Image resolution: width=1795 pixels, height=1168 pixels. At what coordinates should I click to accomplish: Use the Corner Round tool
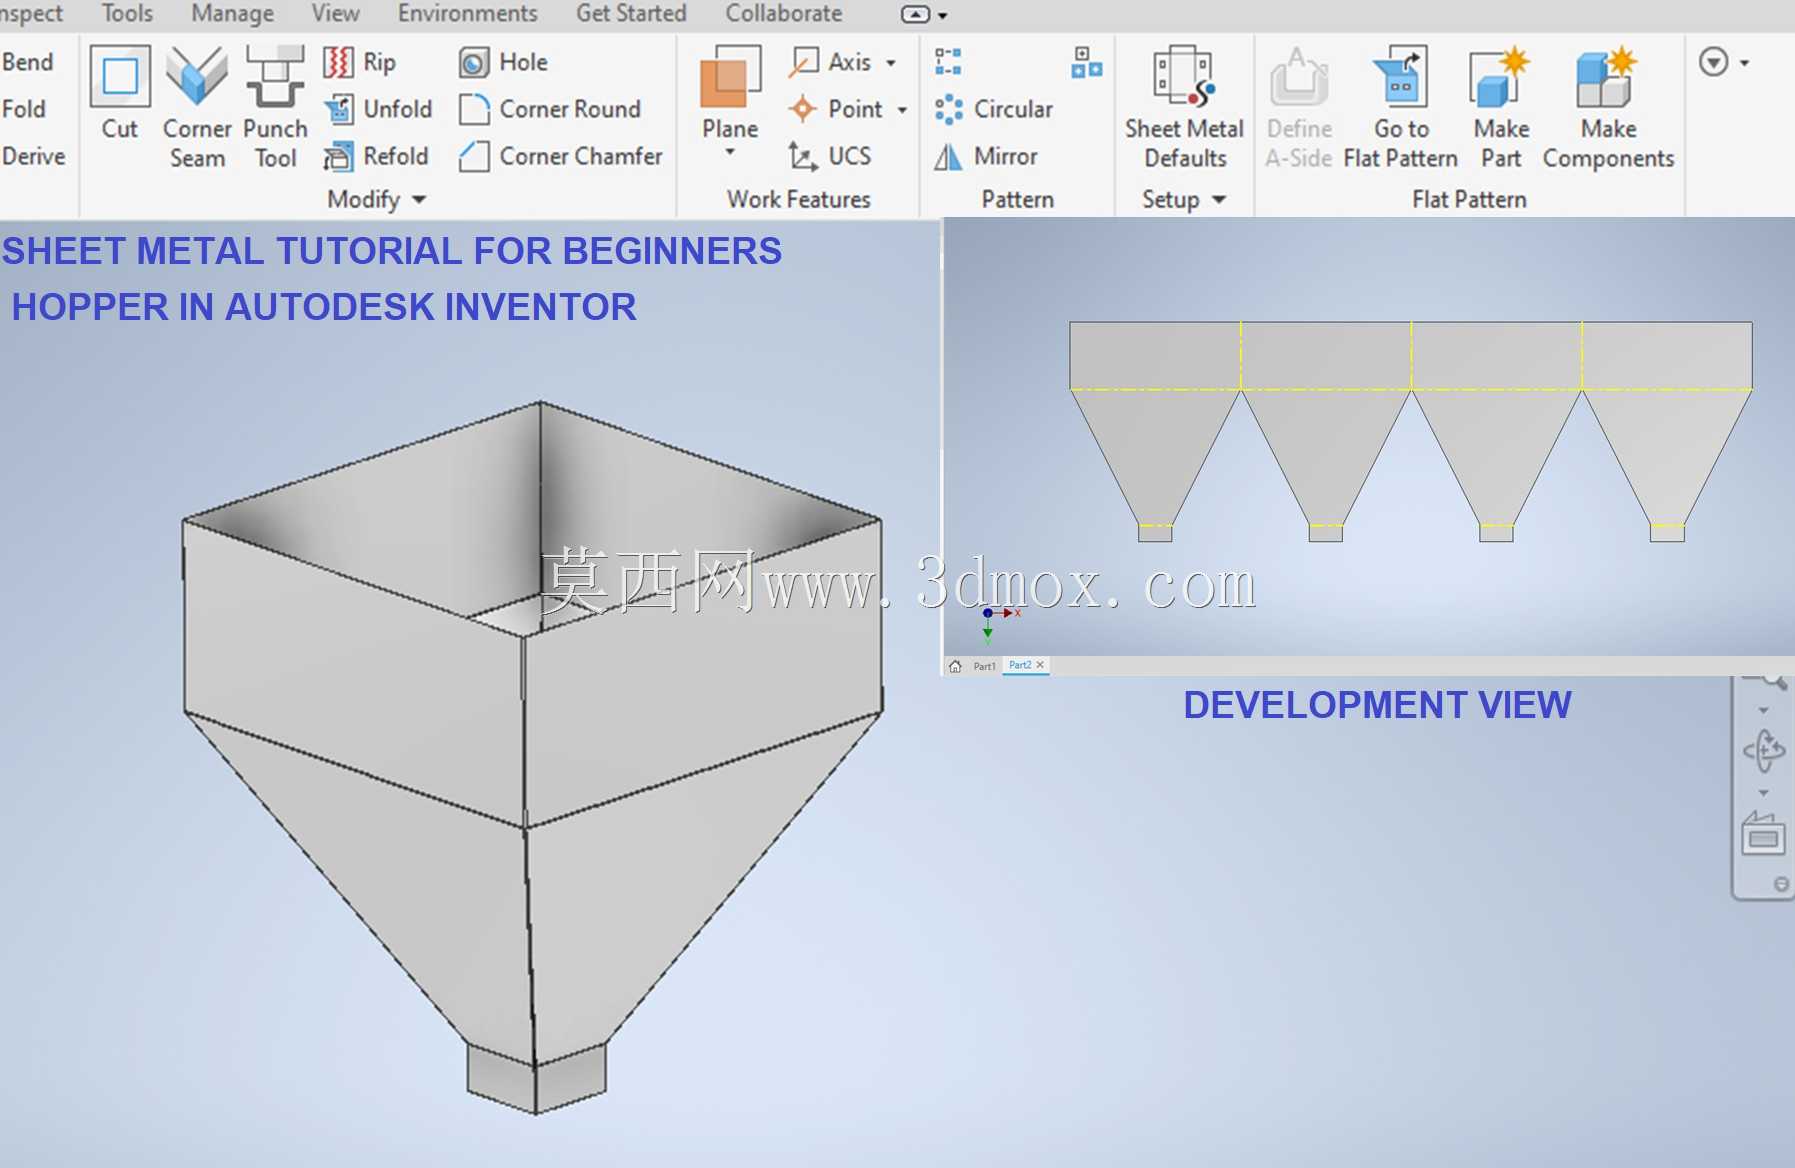[x=550, y=109]
